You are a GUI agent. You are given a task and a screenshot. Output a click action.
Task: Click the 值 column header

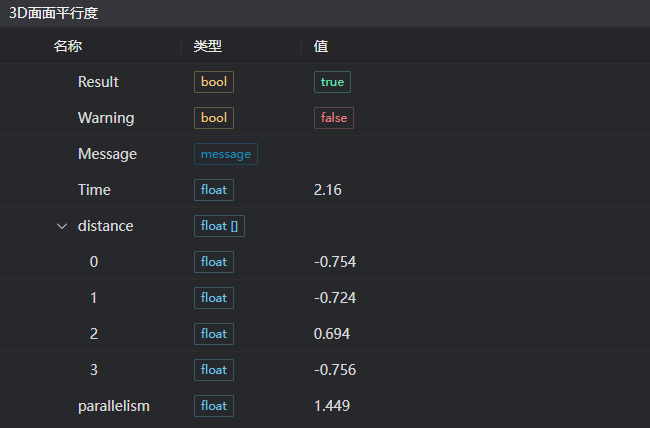(321, 46)
